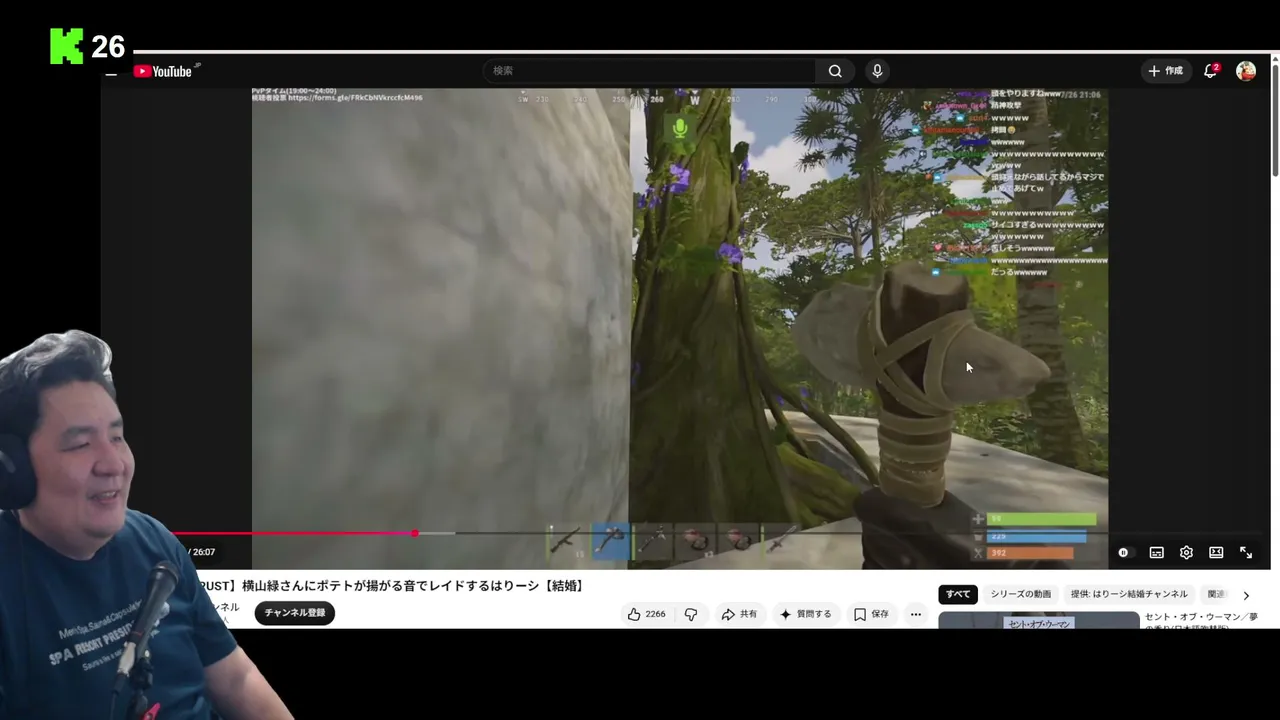This screenshot has width=1280, height=720.
Task: Switch player to theater mode
Action: coord(1216,552)
